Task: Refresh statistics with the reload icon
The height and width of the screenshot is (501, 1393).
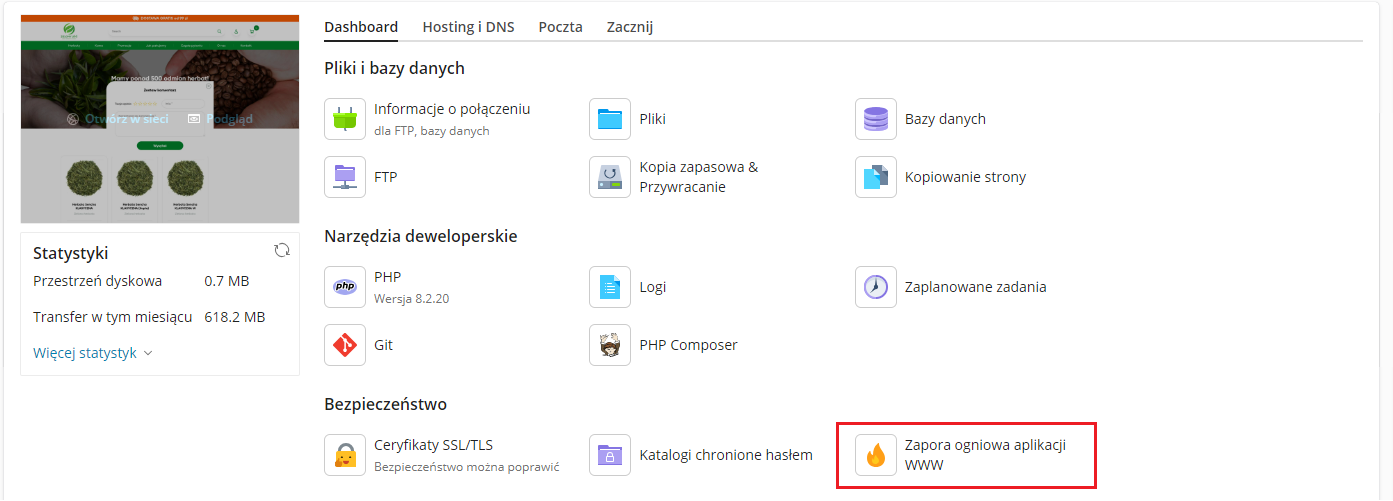Action: 282,250
